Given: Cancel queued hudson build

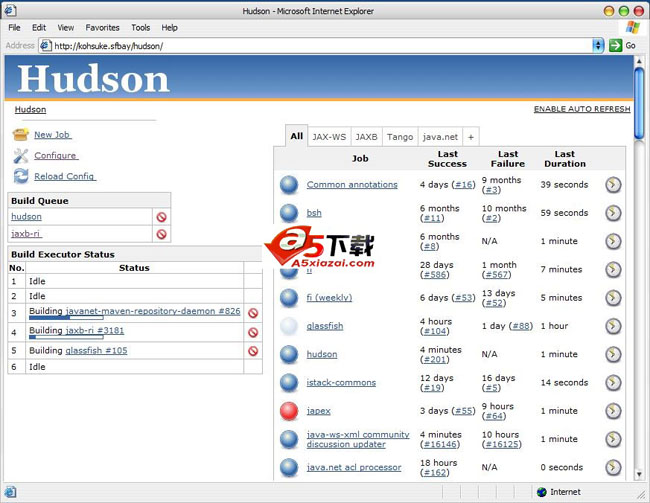Looking at the screenshot, I should [x=161, y=217].
